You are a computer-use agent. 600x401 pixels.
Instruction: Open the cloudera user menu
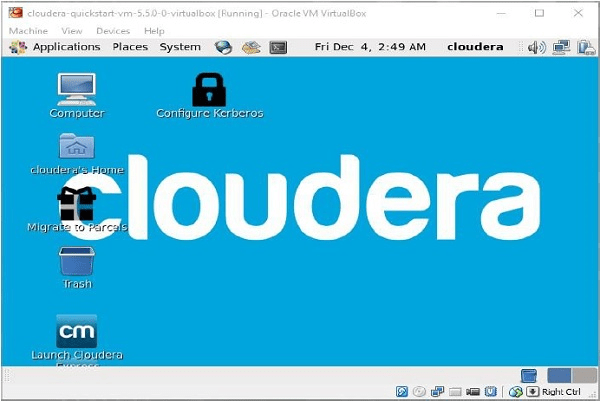pyautogui.click(x=476, y=47)
